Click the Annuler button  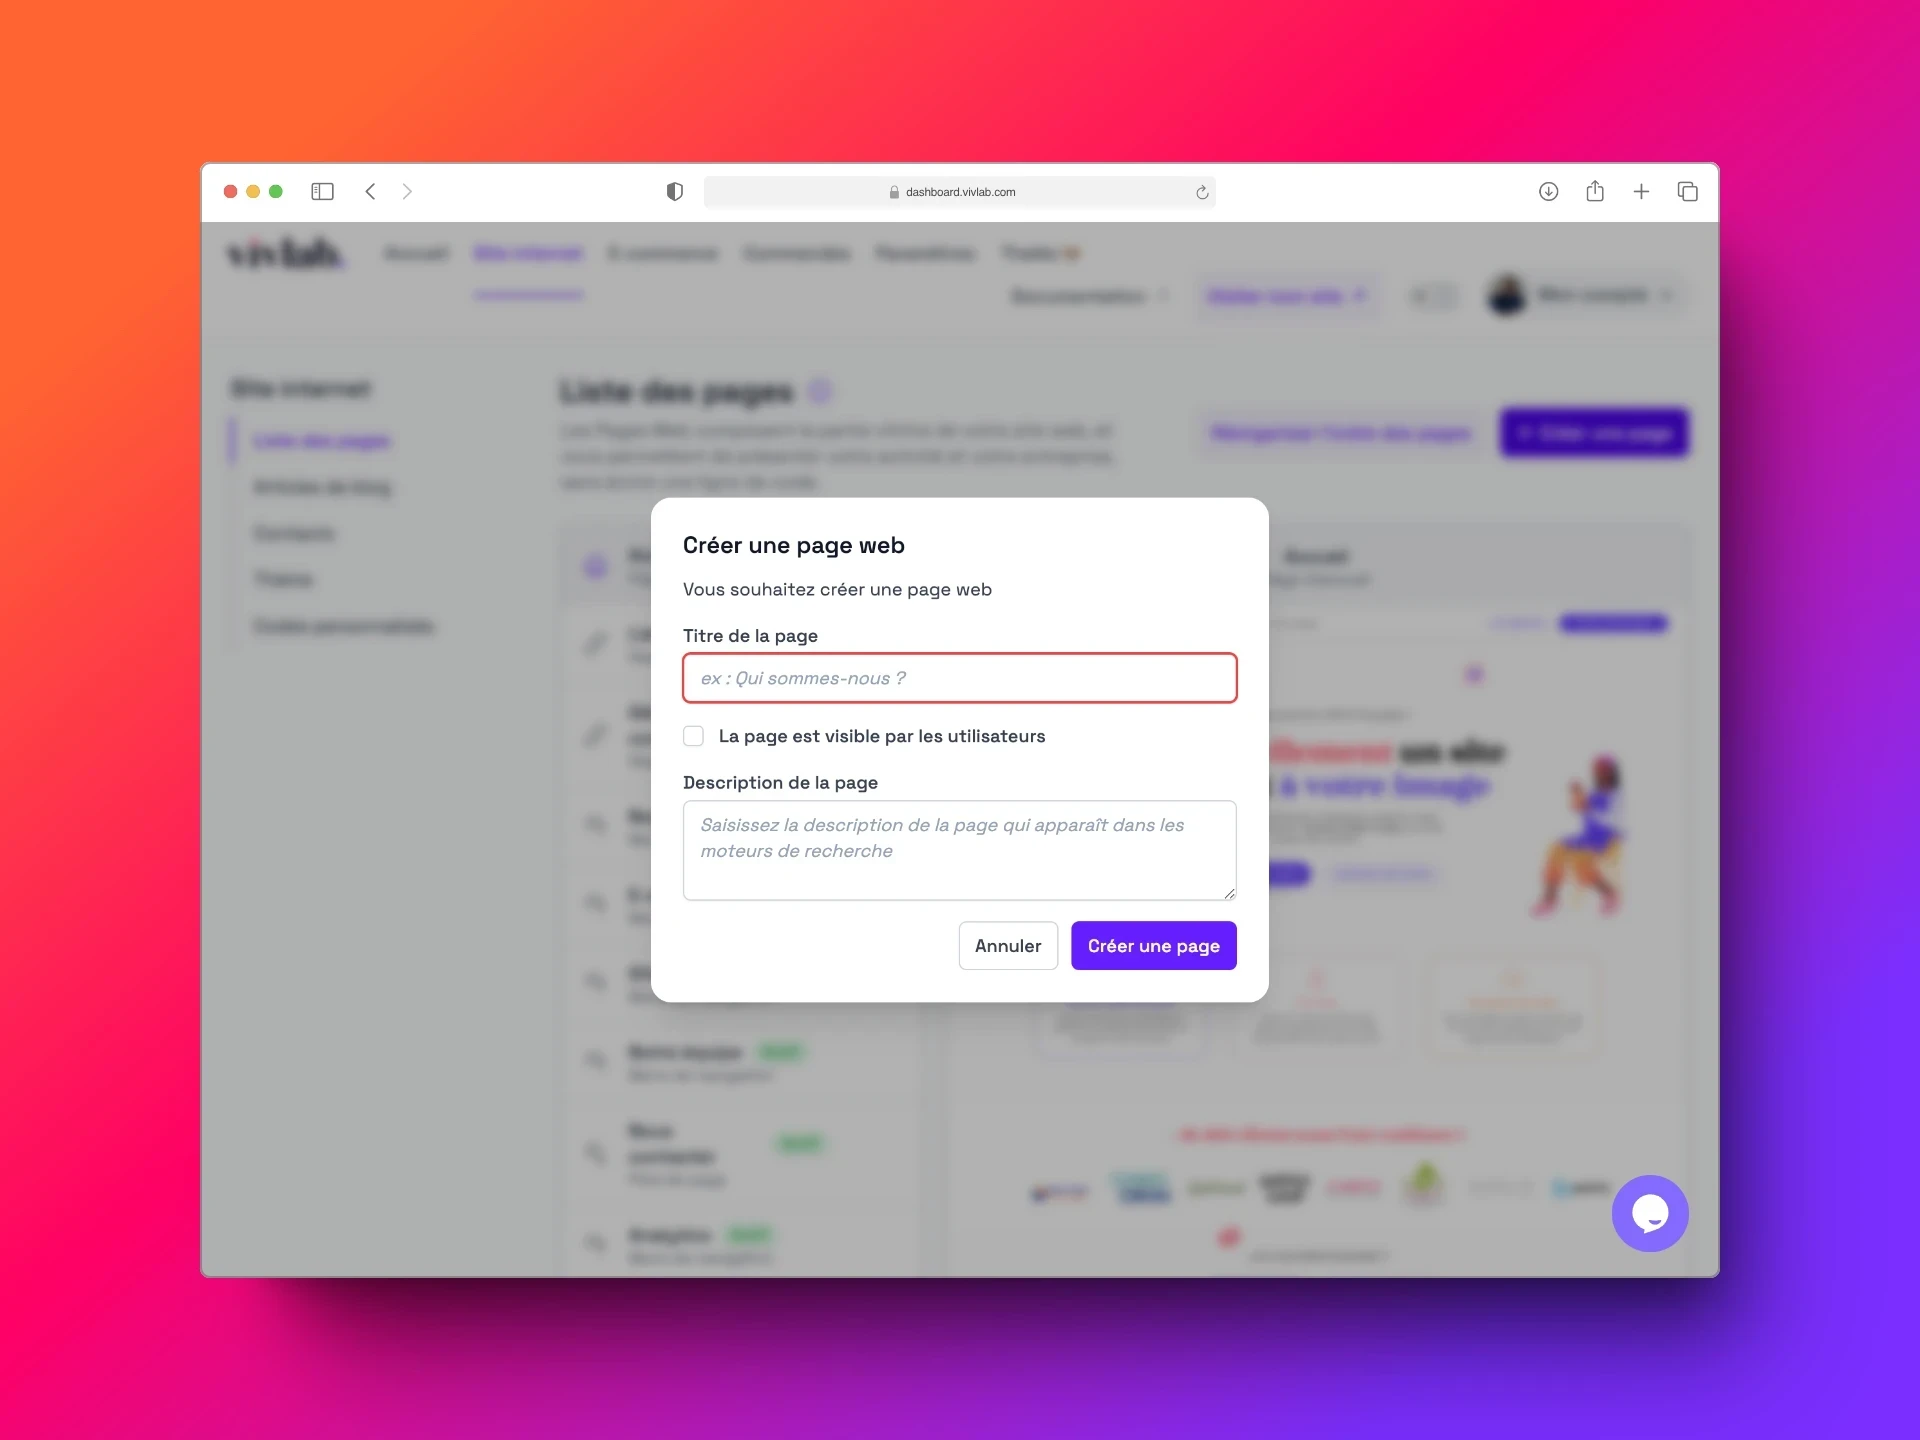point(1008,945)
